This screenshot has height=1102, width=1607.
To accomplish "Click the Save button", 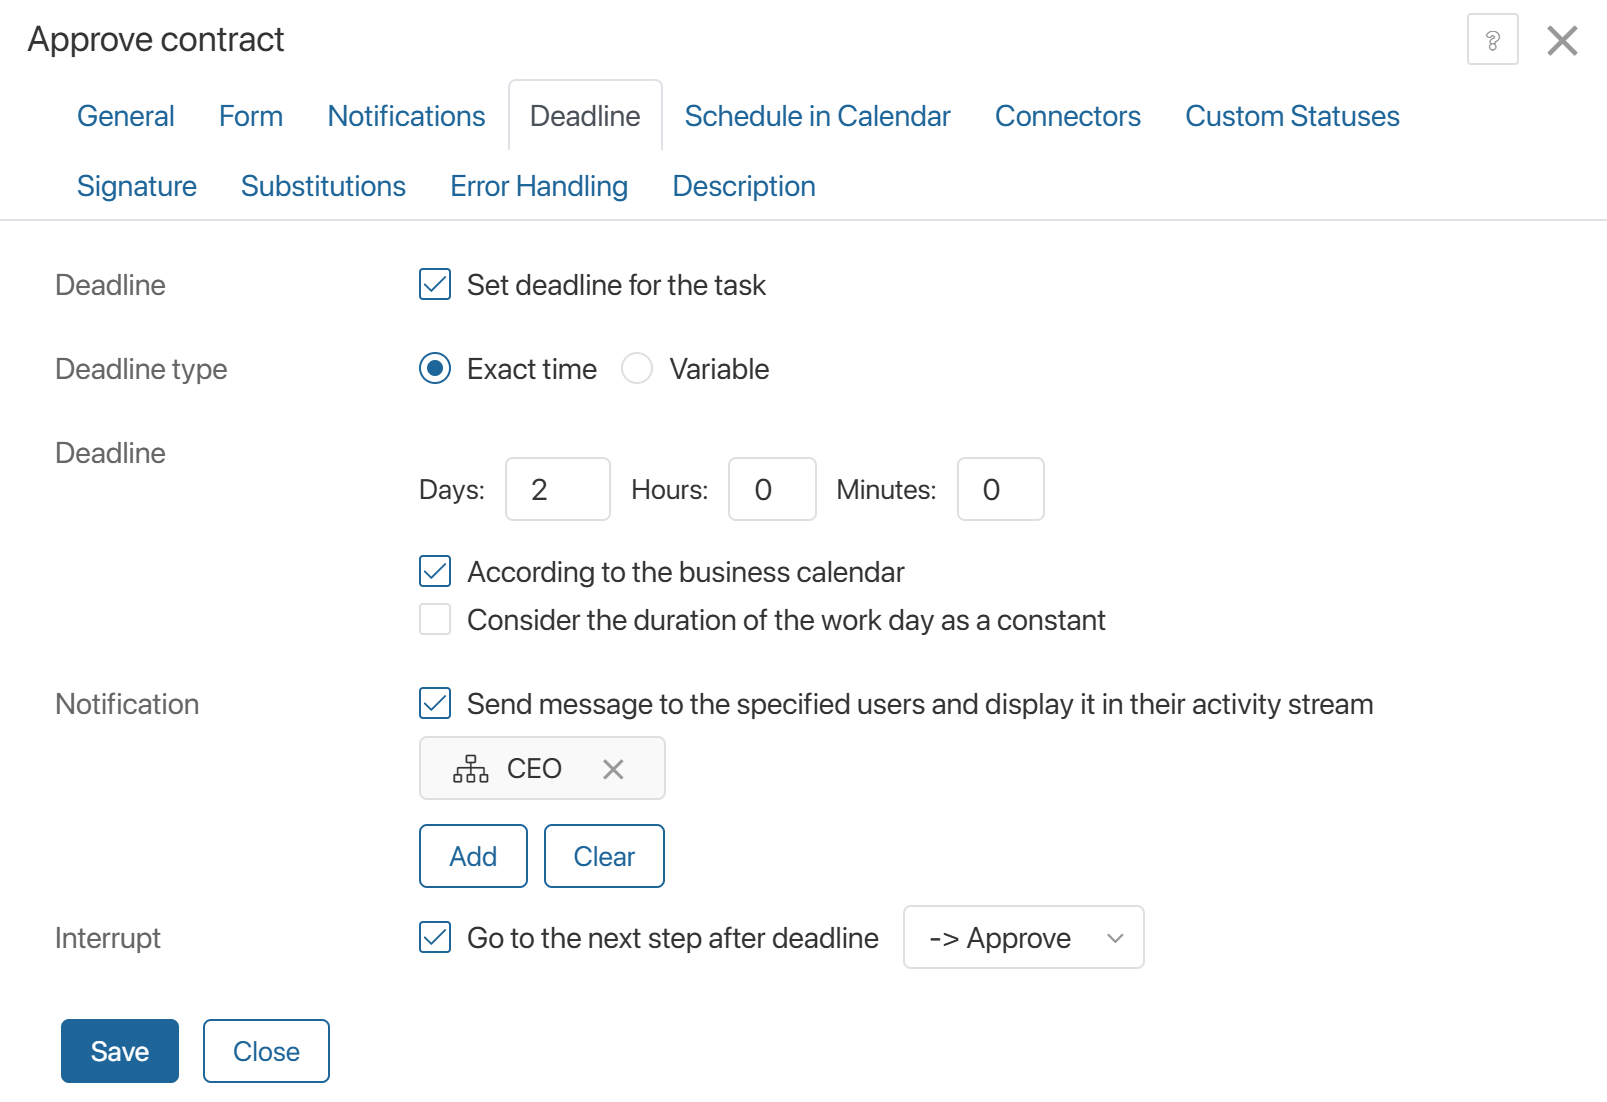I will (120, 1051).
